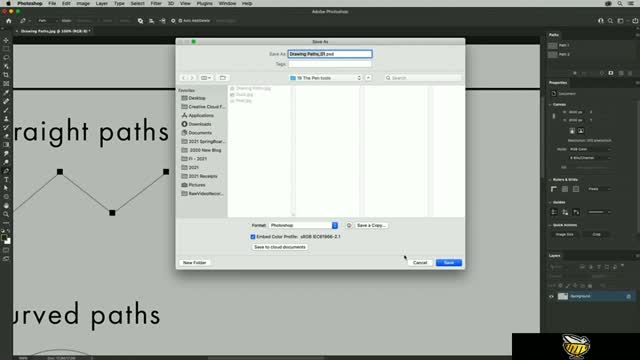The height and width of the screenshot is (360, 640).
Task: Select Path 1 in the Paths panel
Action: click(564, 45)
